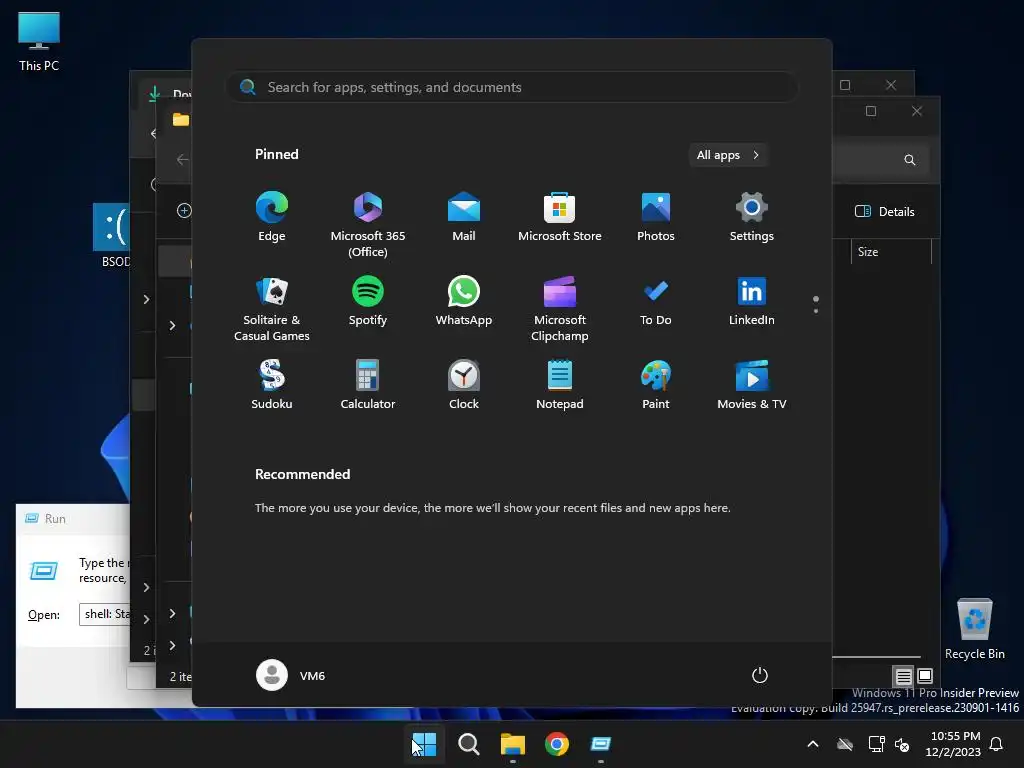Launch Sudoku game
Viewport: 1024px width, 768px height.
[272, 385]
